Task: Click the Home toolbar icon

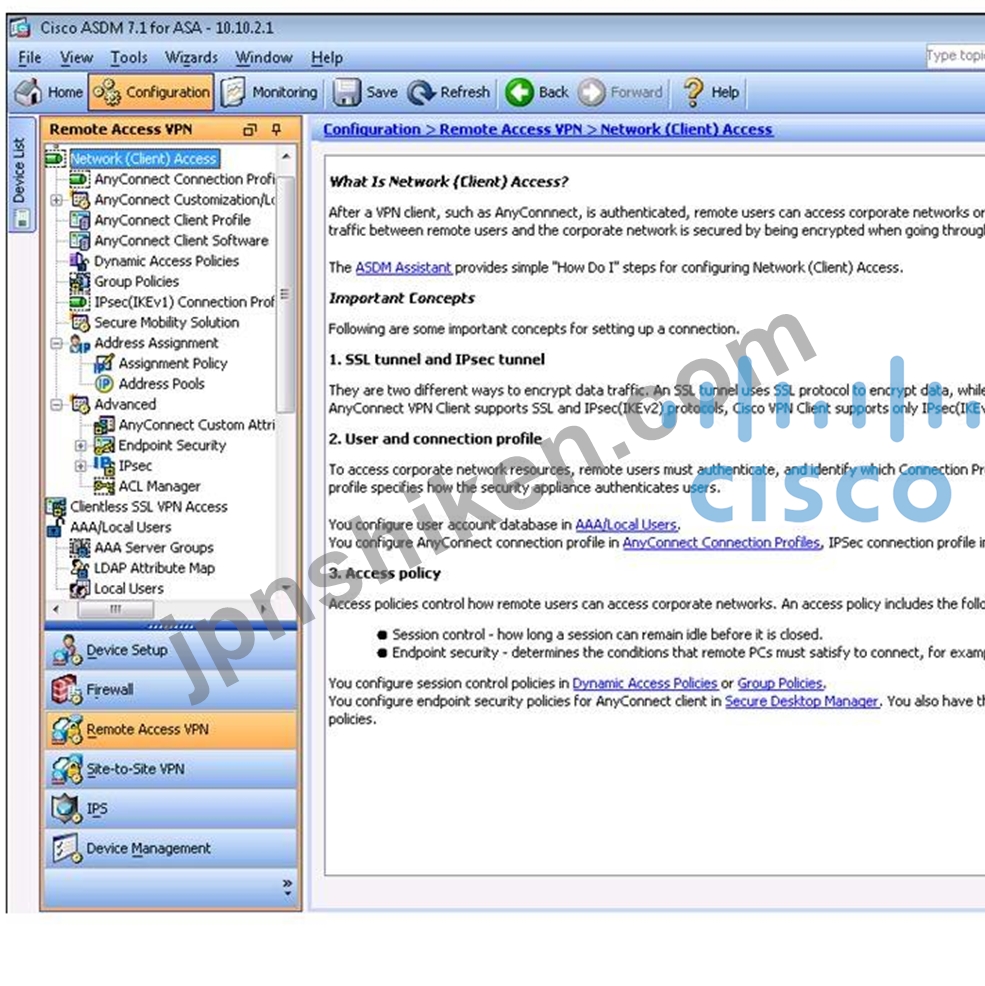Action: (x=28, y=92)
